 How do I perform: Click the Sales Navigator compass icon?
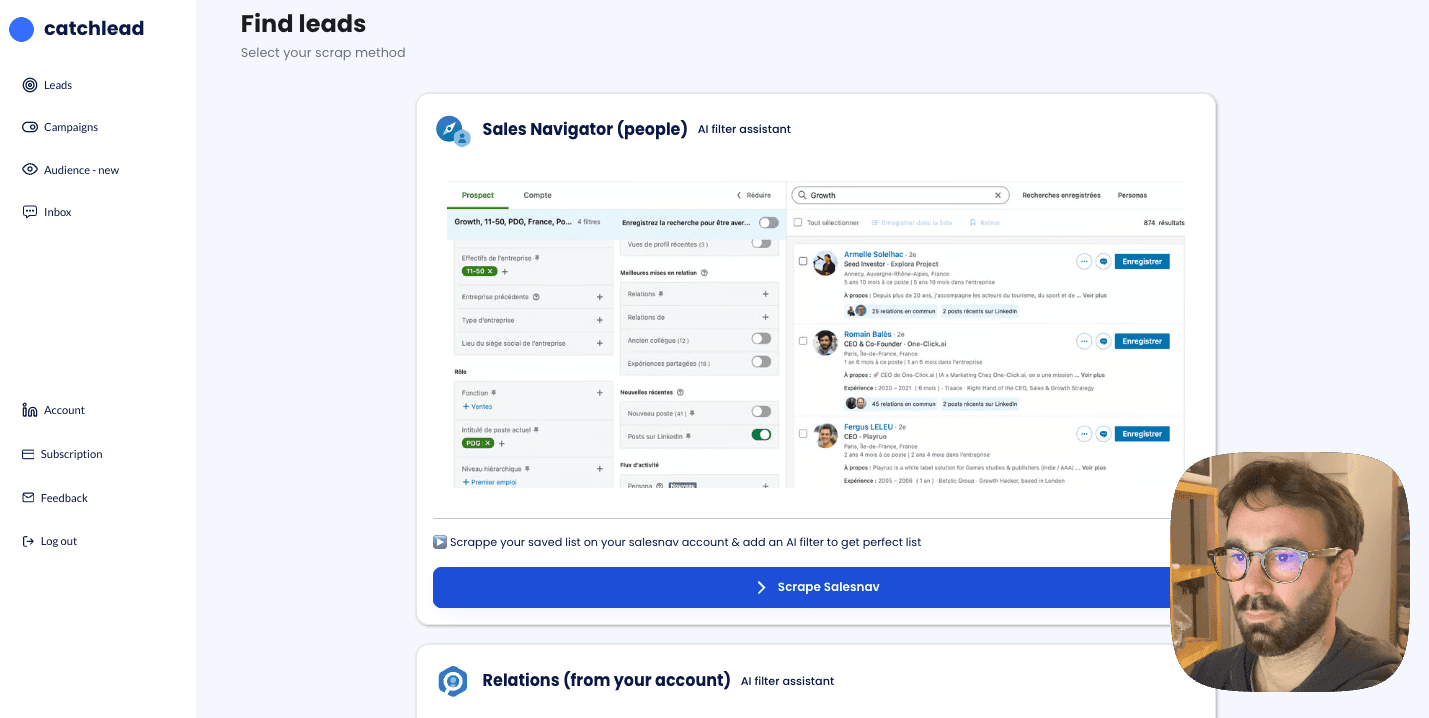coord(453,130)
